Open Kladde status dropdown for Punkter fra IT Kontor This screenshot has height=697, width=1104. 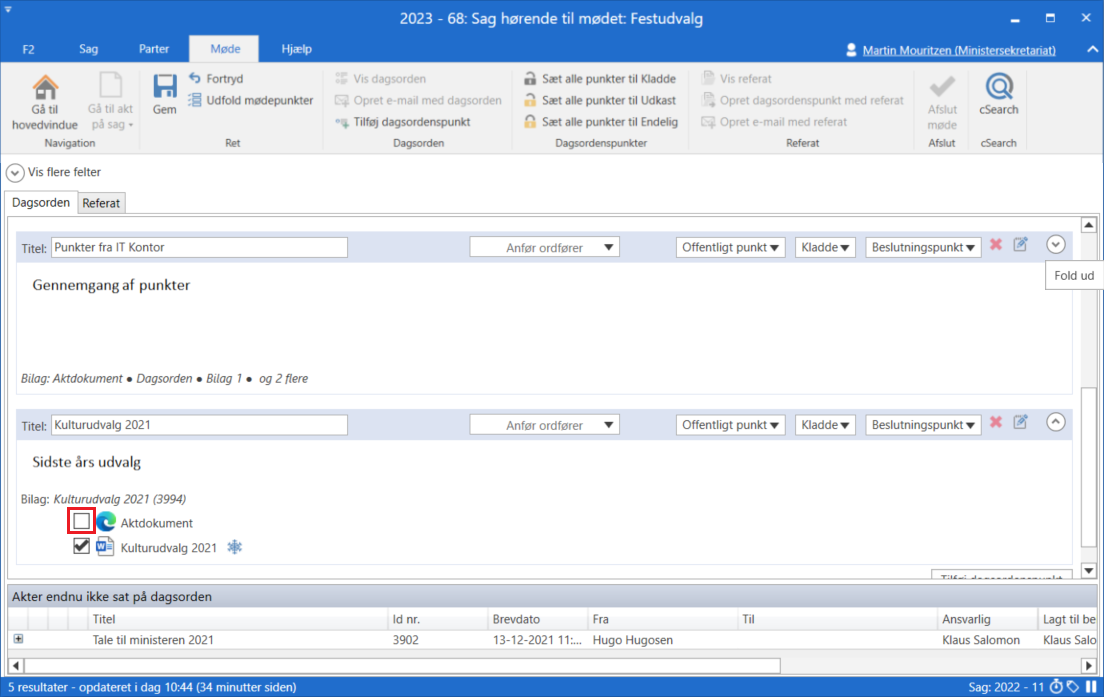point(825,247)
